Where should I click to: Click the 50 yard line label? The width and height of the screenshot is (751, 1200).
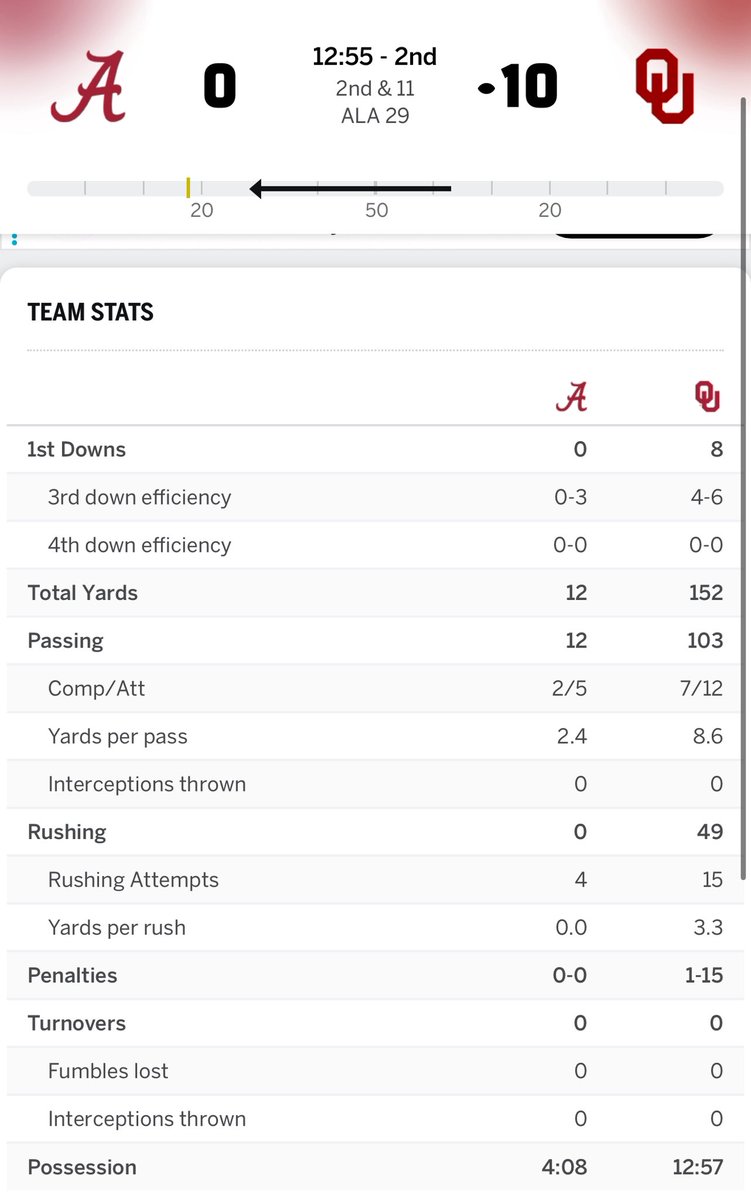click(x=376, y=210)
